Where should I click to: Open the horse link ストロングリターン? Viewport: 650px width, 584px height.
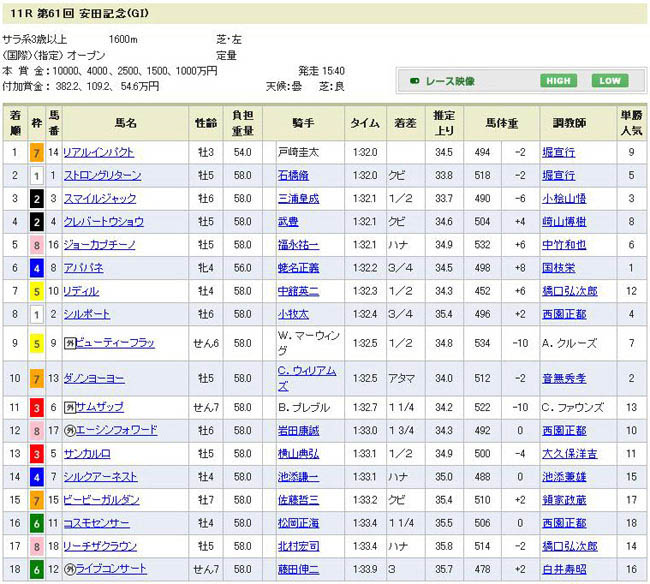pyautogui.click(x=101, y=175)
